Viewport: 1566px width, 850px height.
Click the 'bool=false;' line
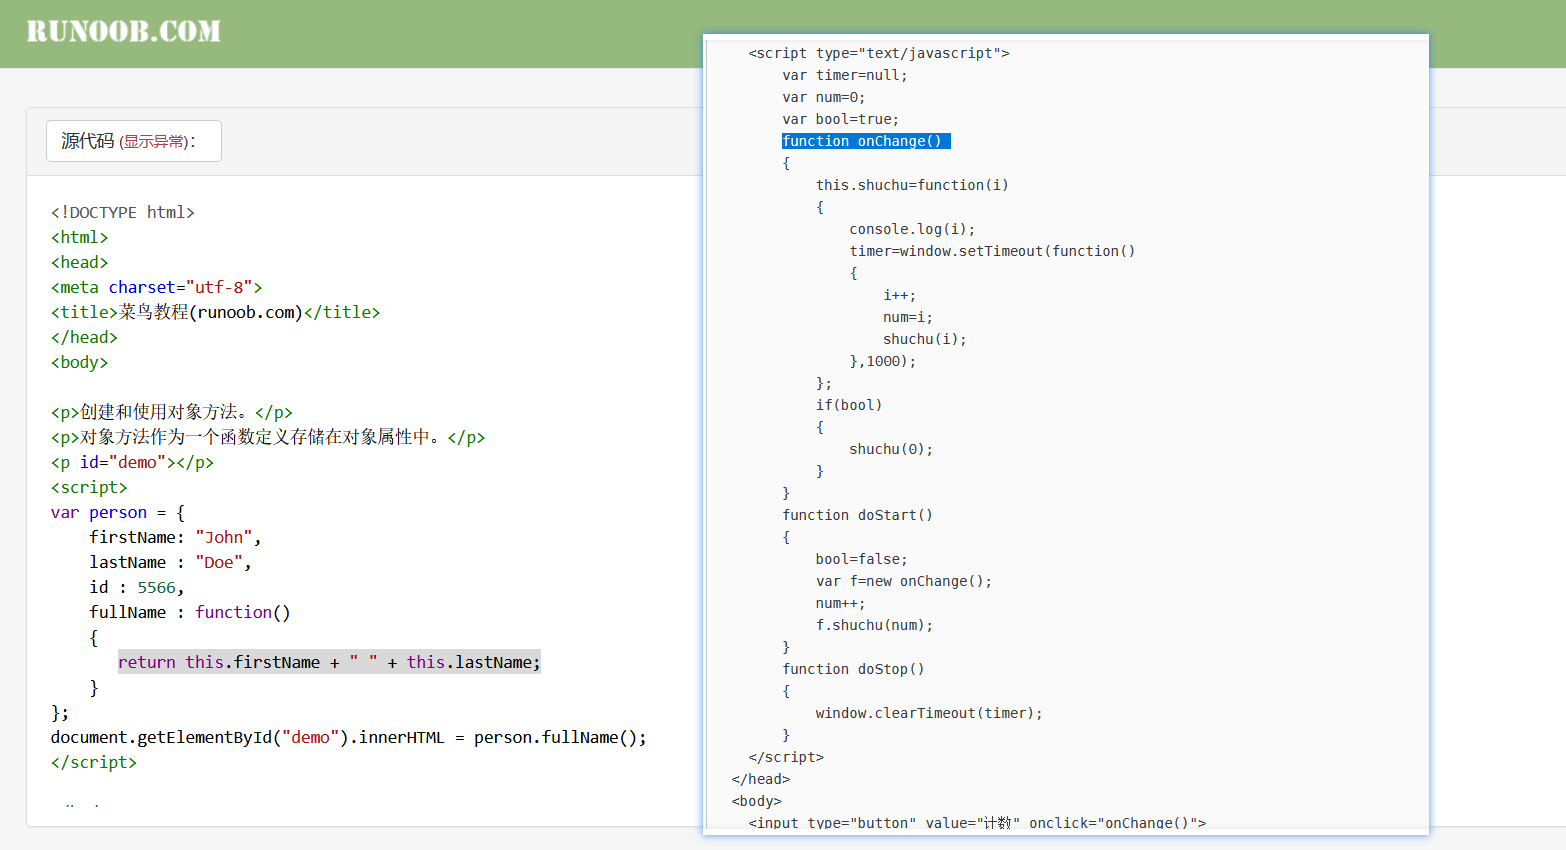pos(862,559)
